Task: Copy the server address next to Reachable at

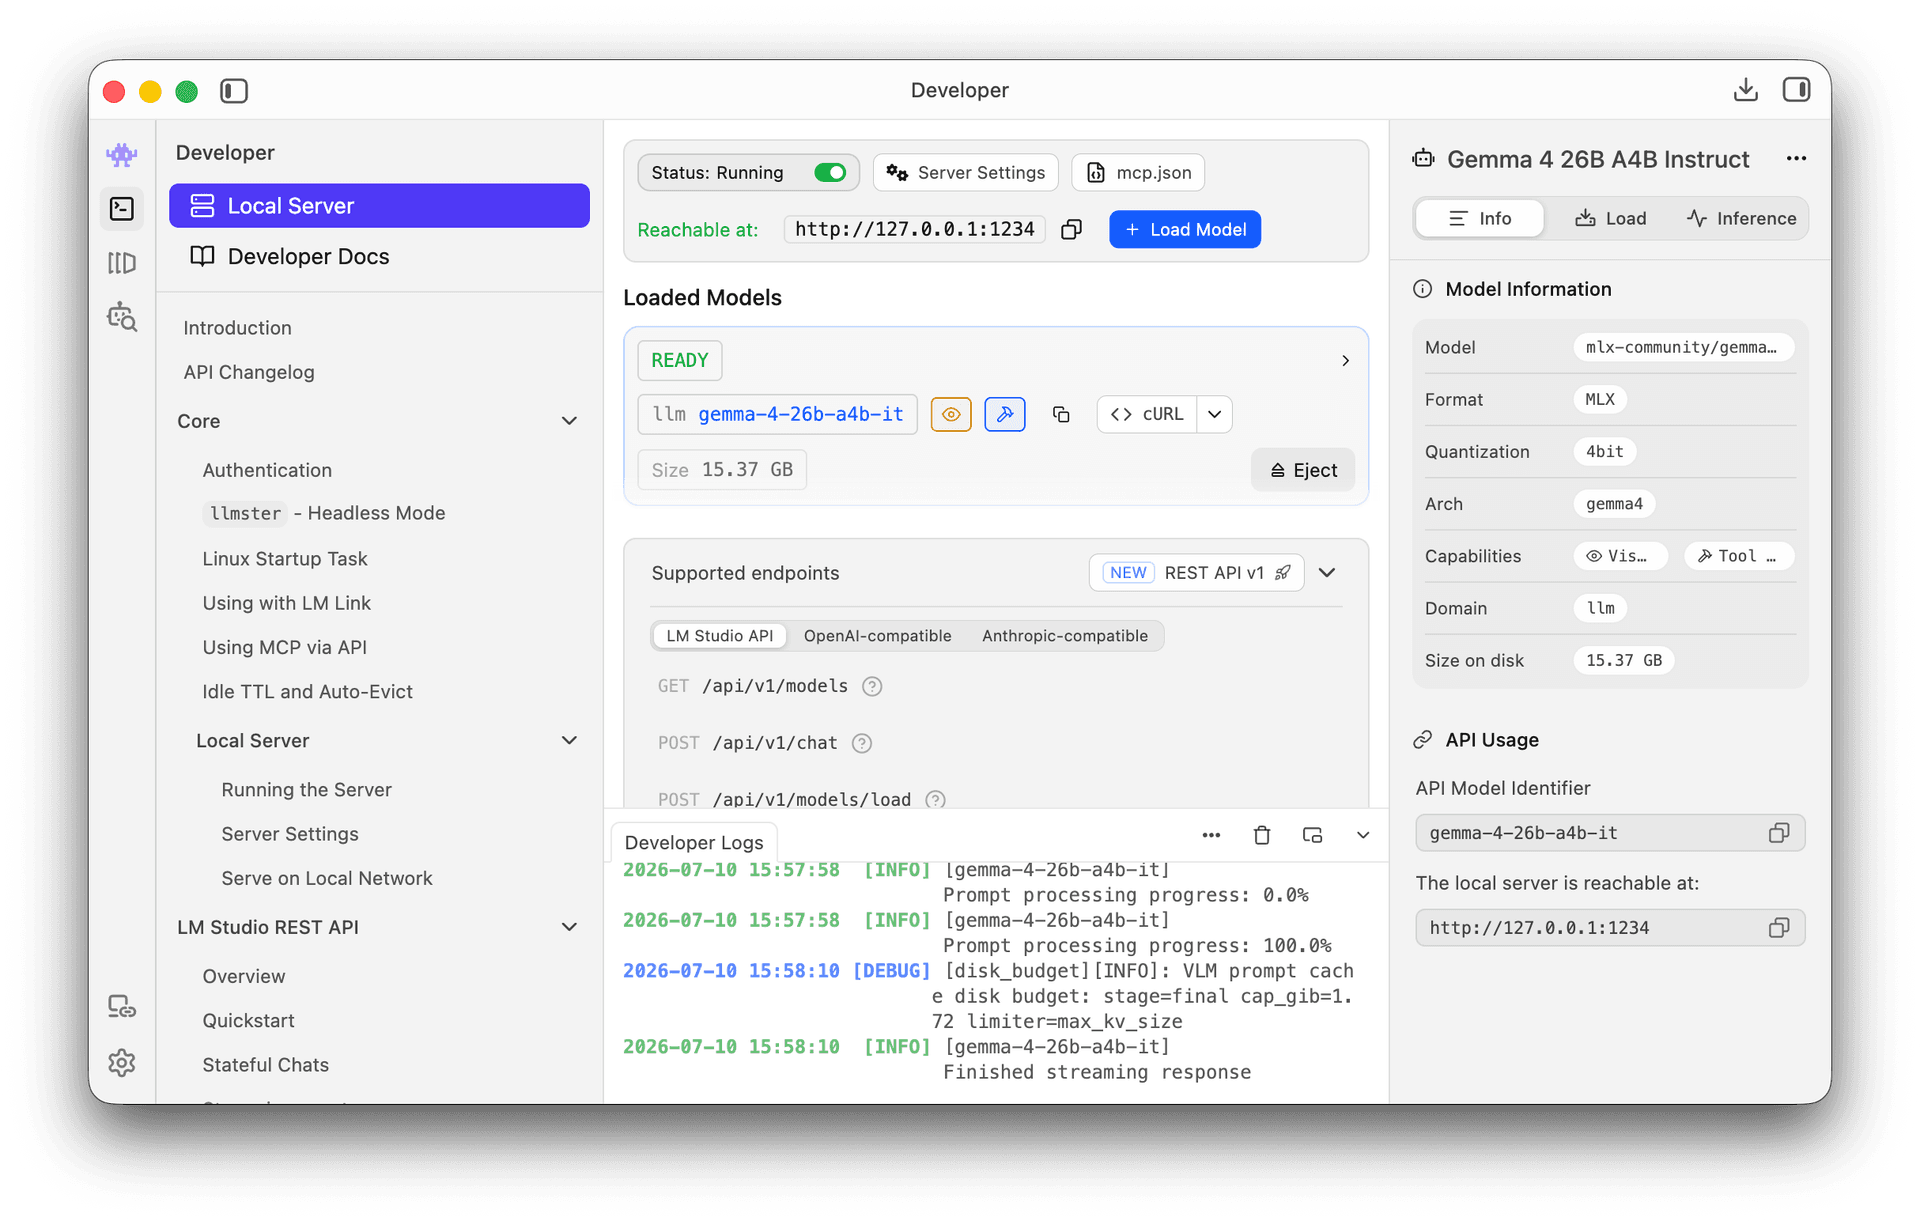Action: pos(1071,230)
